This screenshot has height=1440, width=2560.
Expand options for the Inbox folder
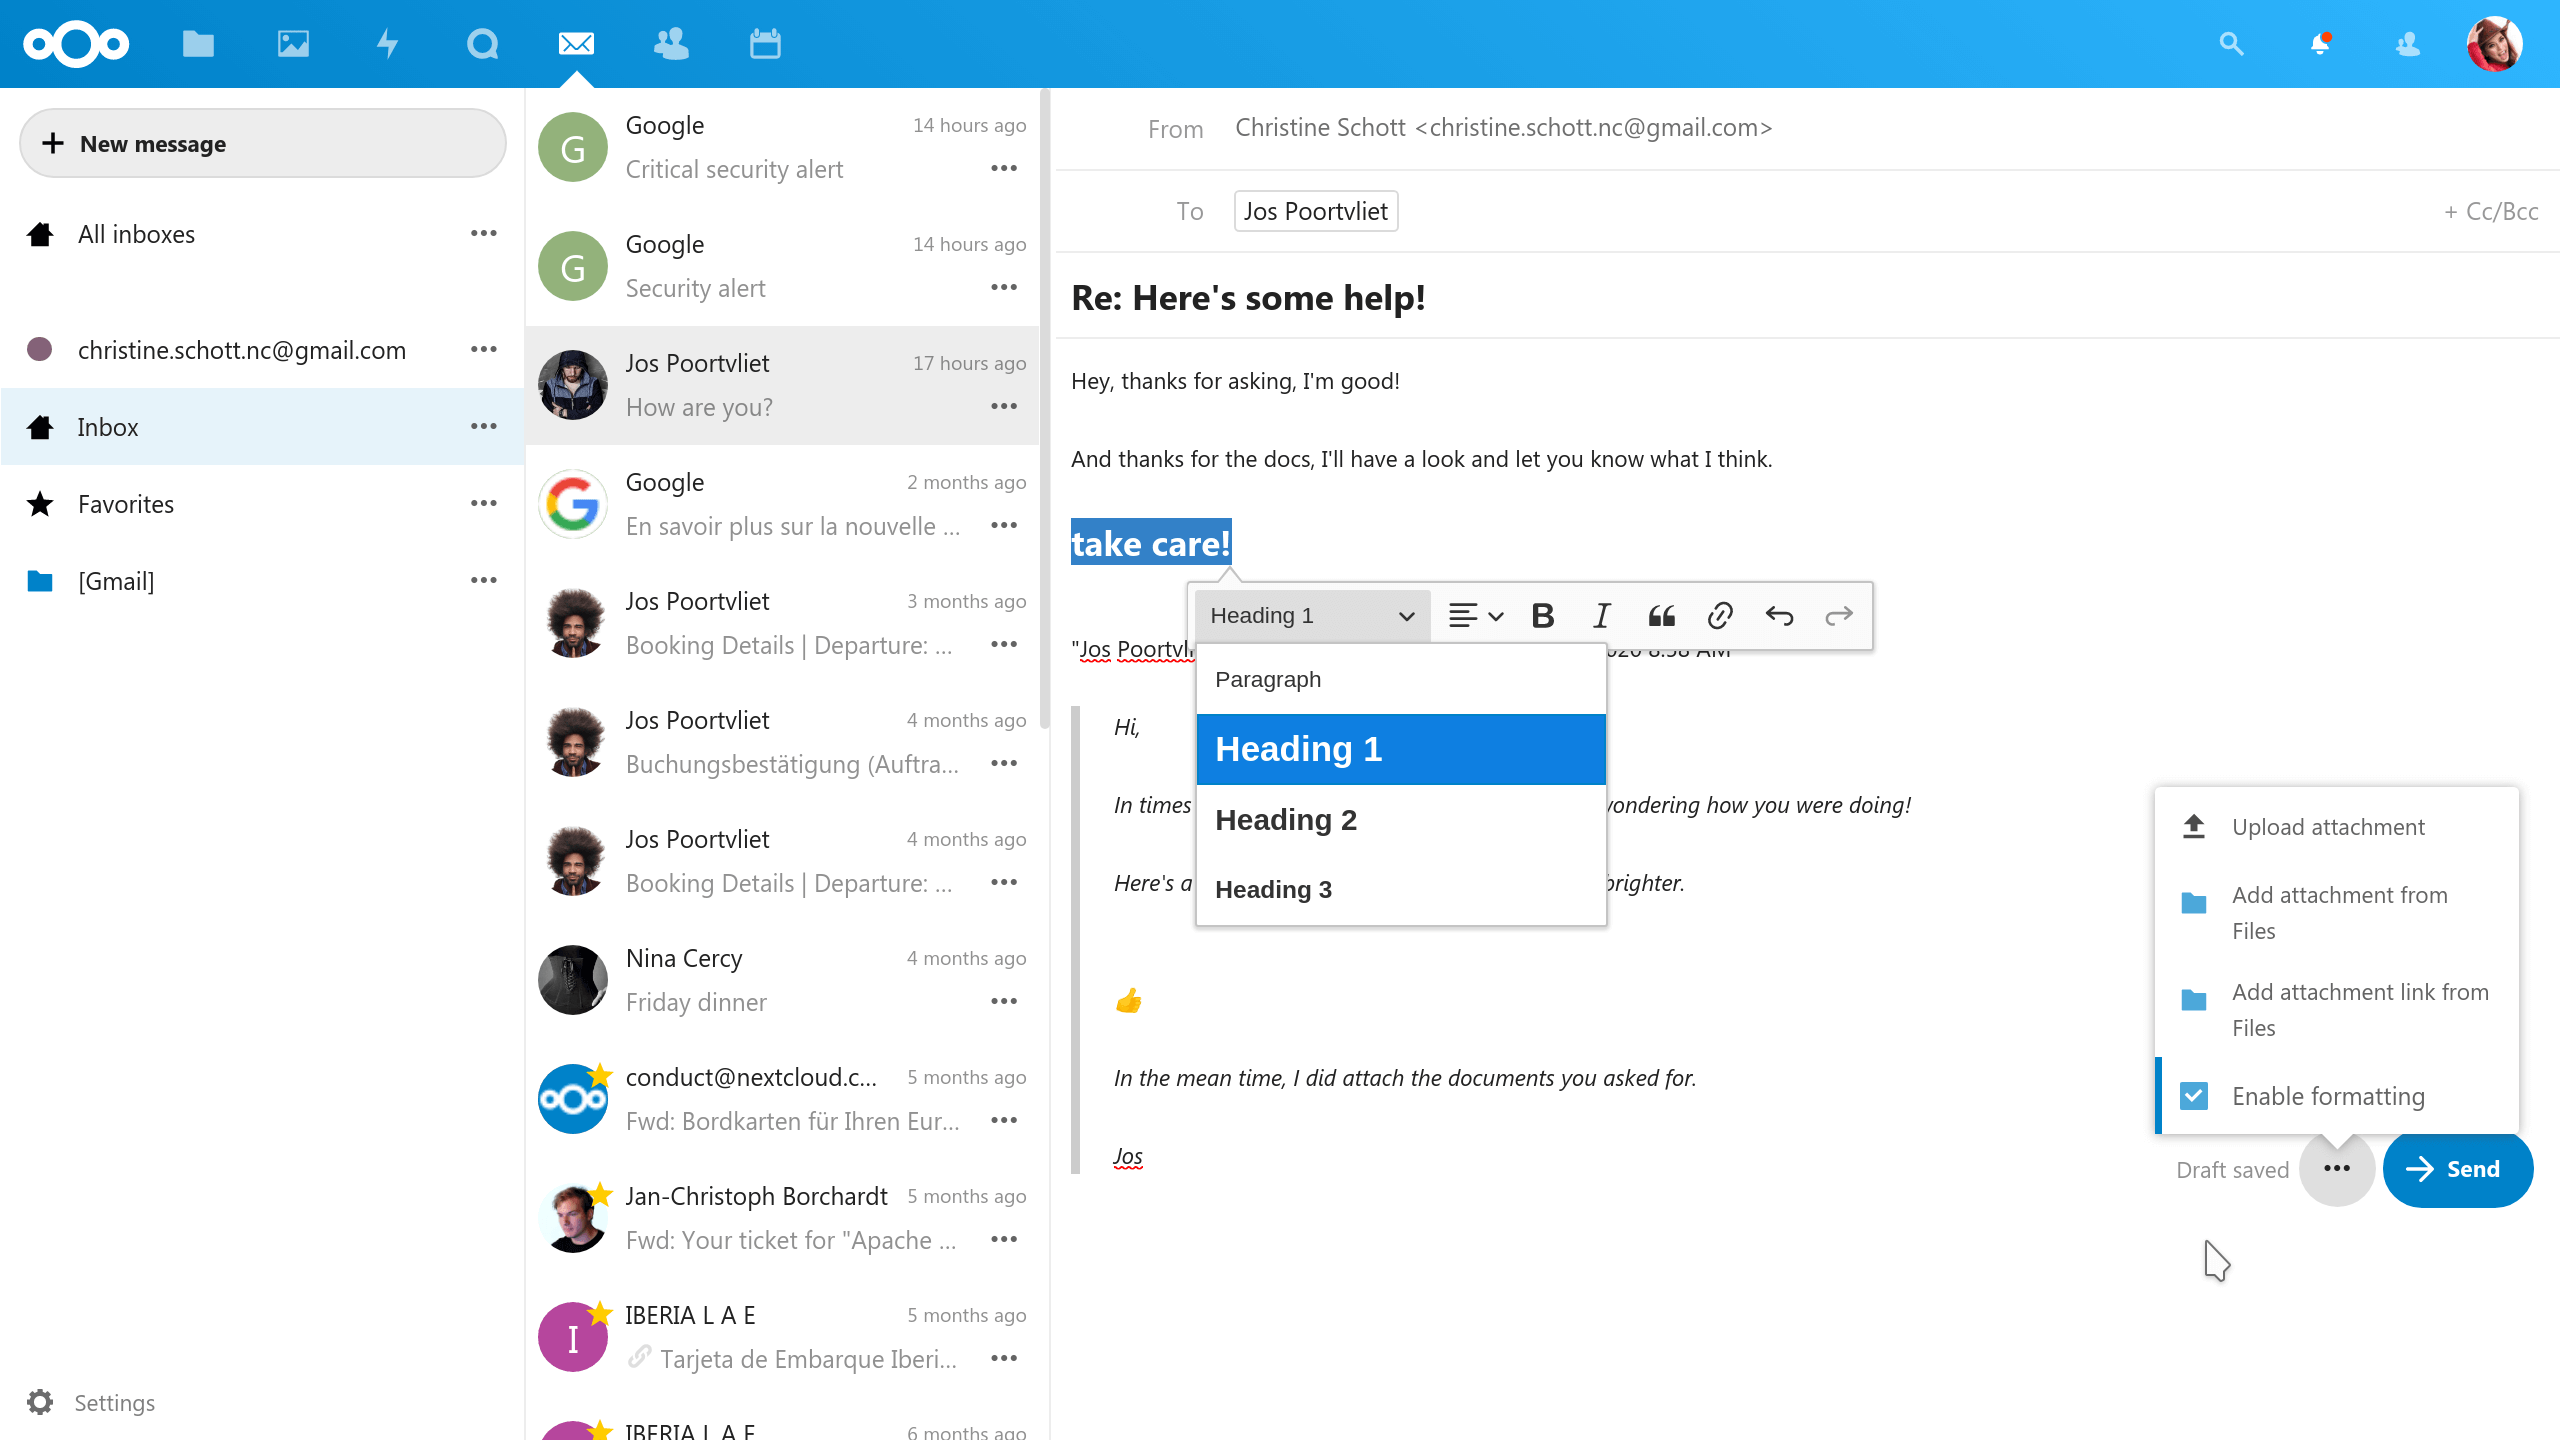(x=484, y=427)
